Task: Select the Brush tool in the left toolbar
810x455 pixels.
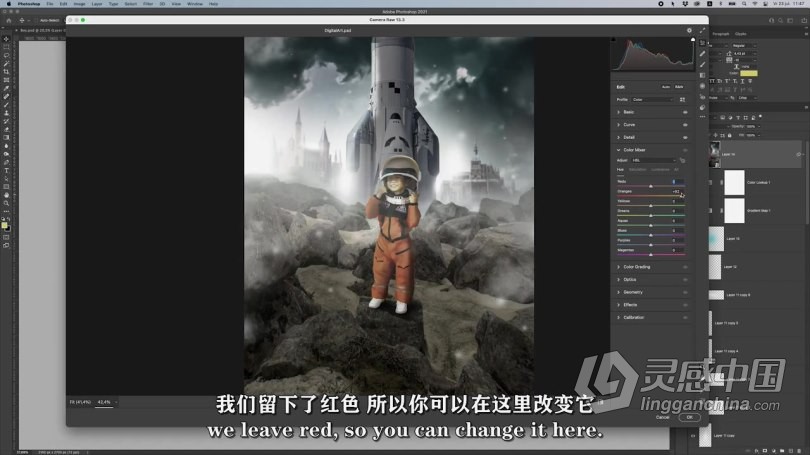Action: coord(6,105)
